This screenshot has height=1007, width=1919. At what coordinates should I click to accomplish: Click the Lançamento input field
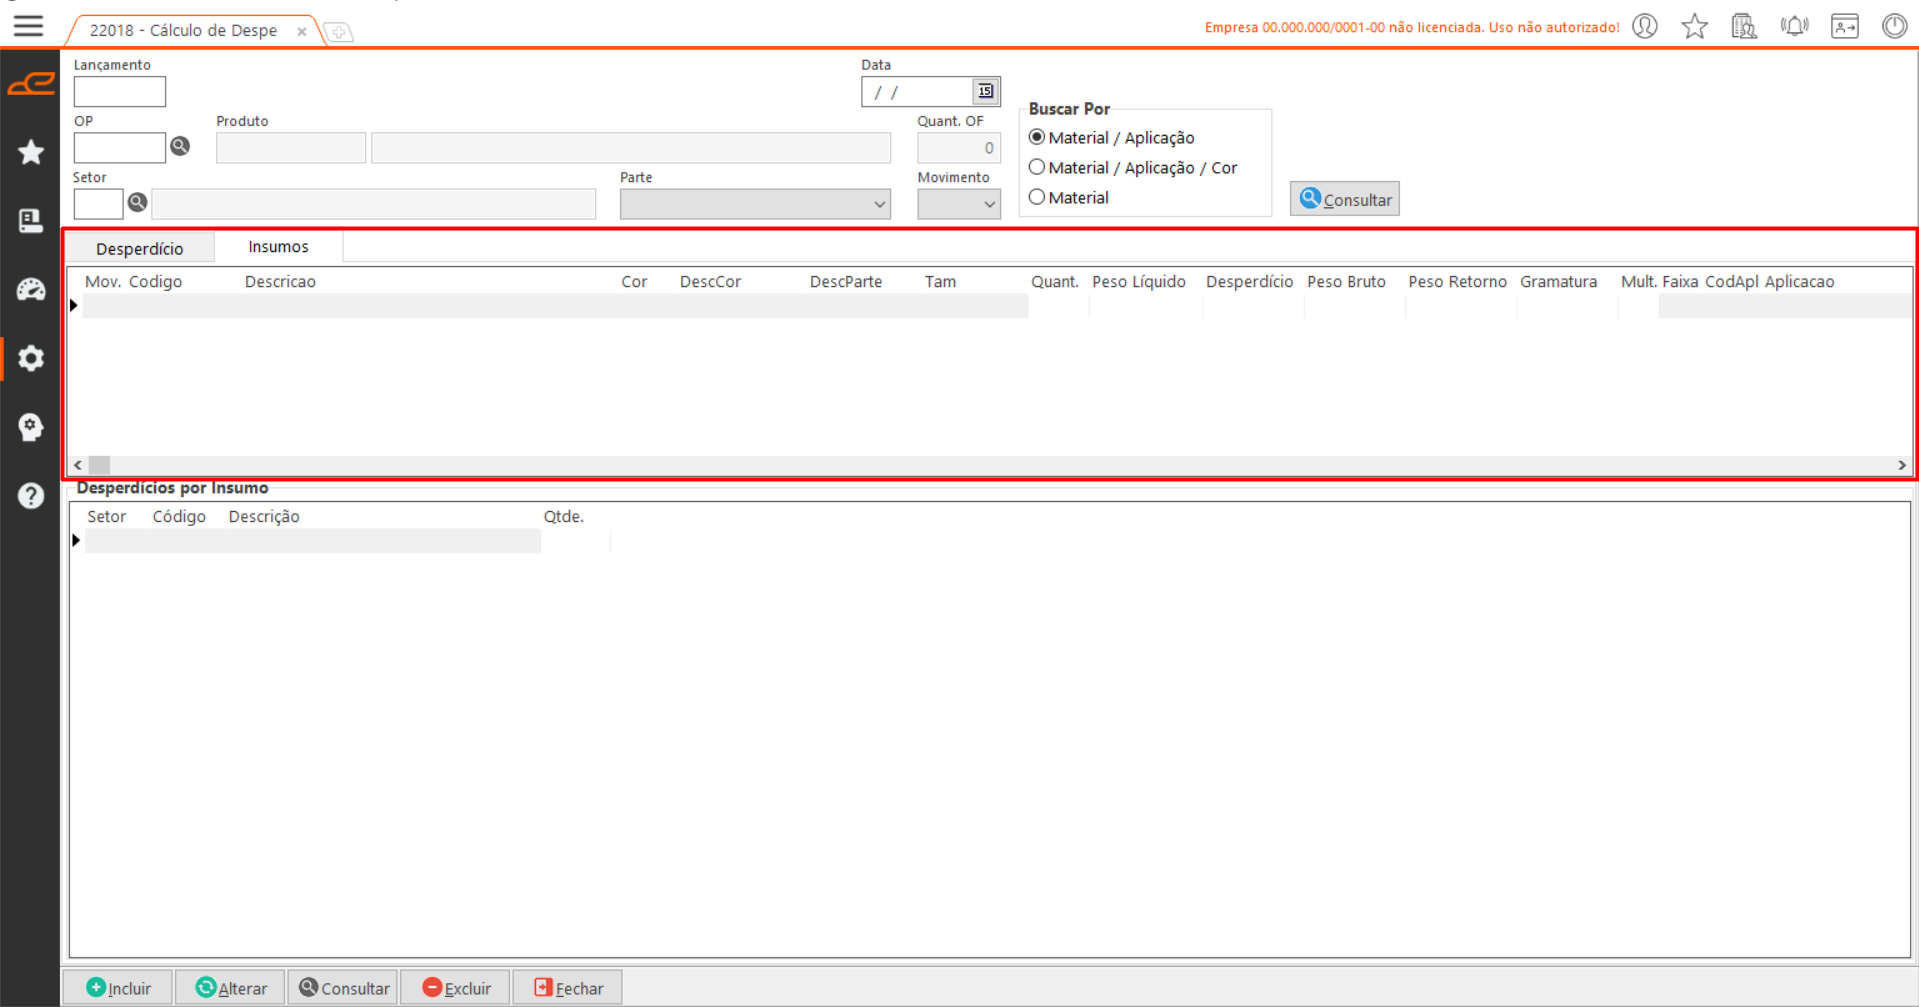tap(119, 92)
